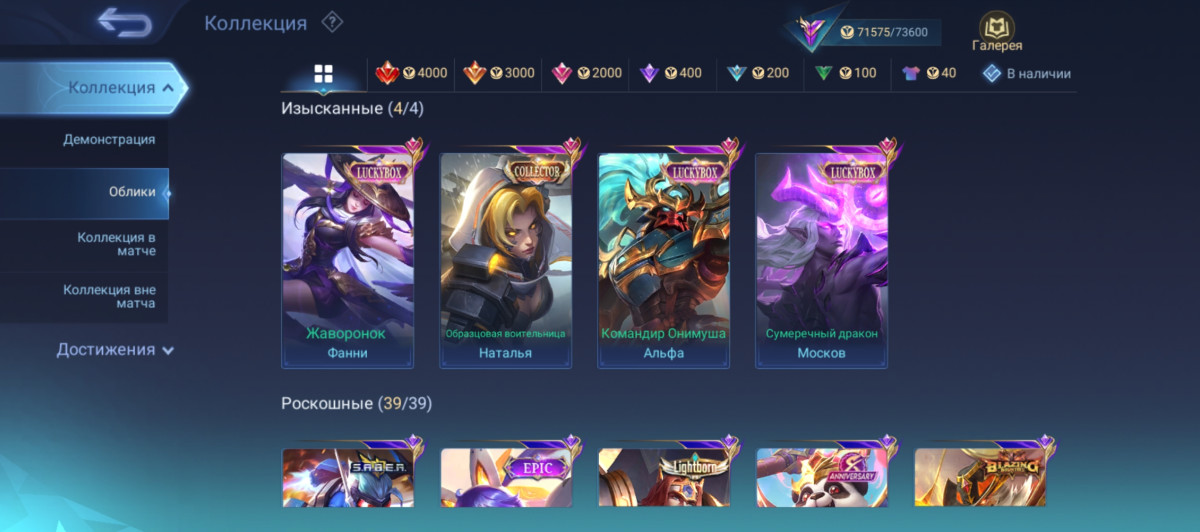Toggle the В наличии owned filter
Screen dimensions: 1200x532
[1026, 73]
